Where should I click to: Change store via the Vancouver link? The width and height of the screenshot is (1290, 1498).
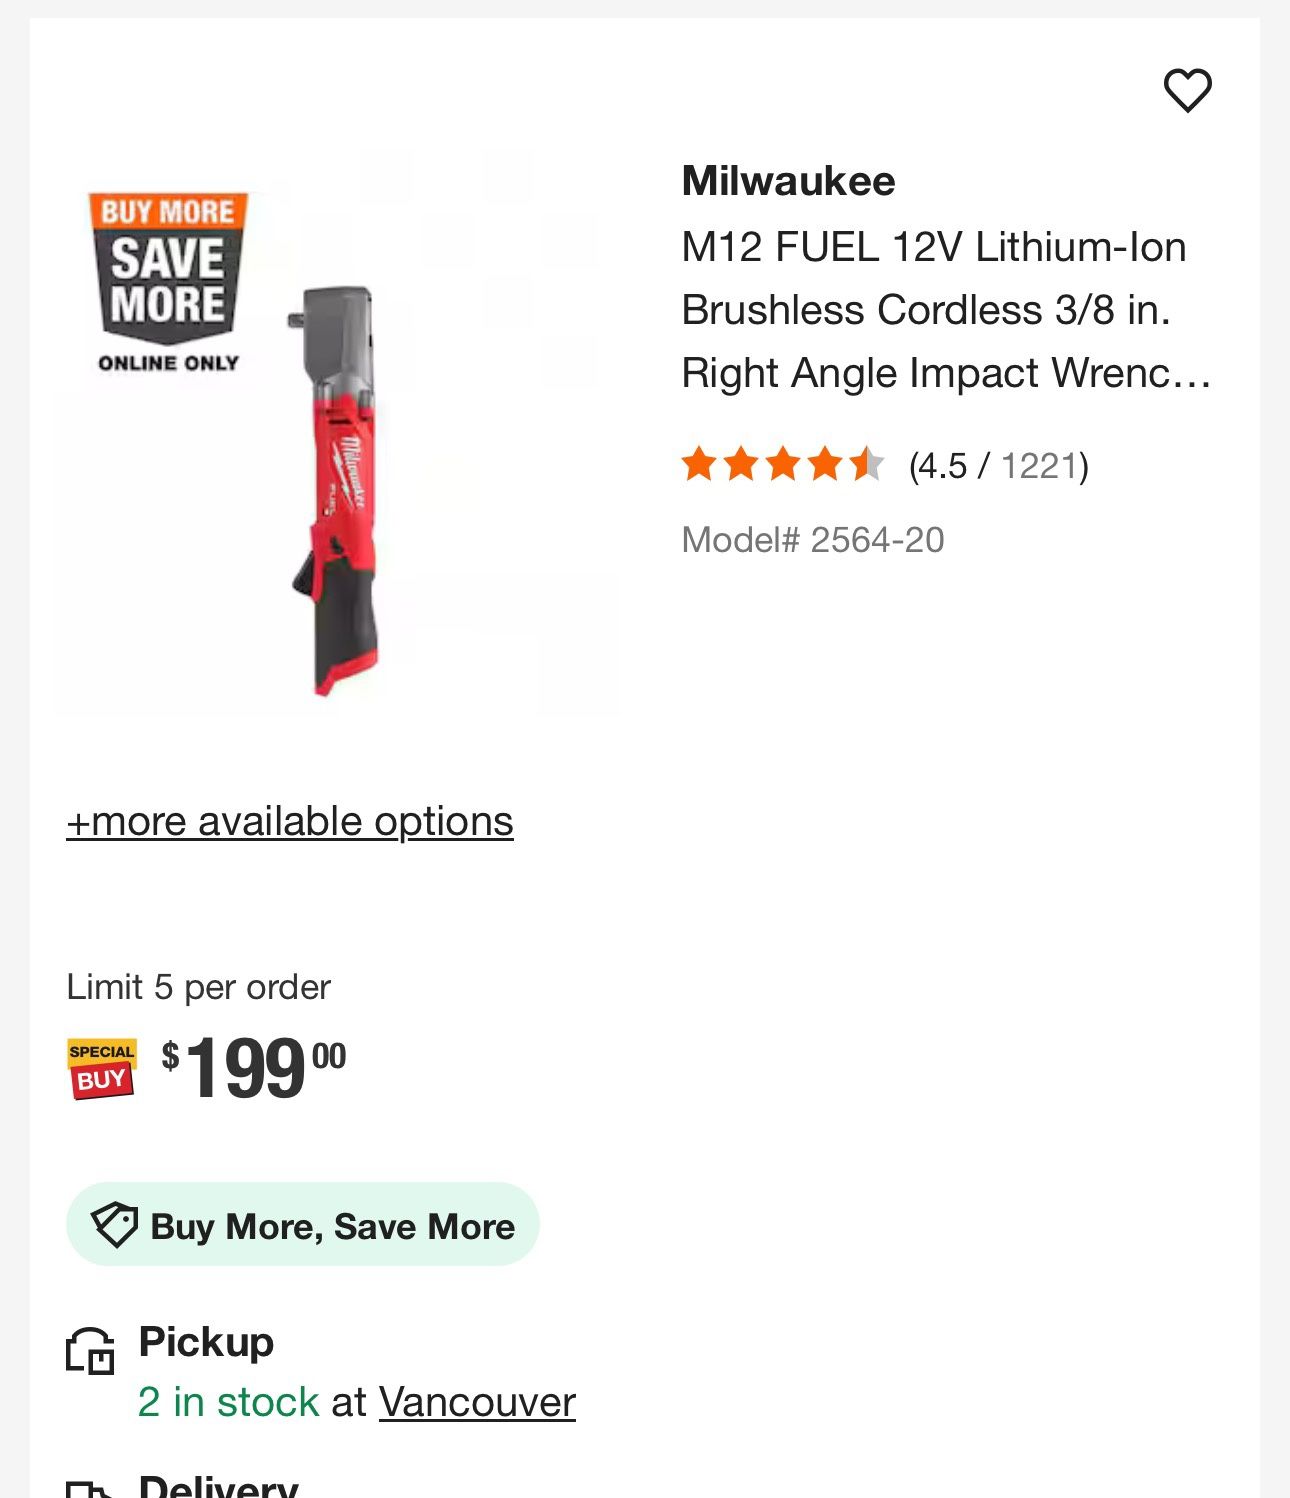pyautogui.click(x=477, y=1402)
